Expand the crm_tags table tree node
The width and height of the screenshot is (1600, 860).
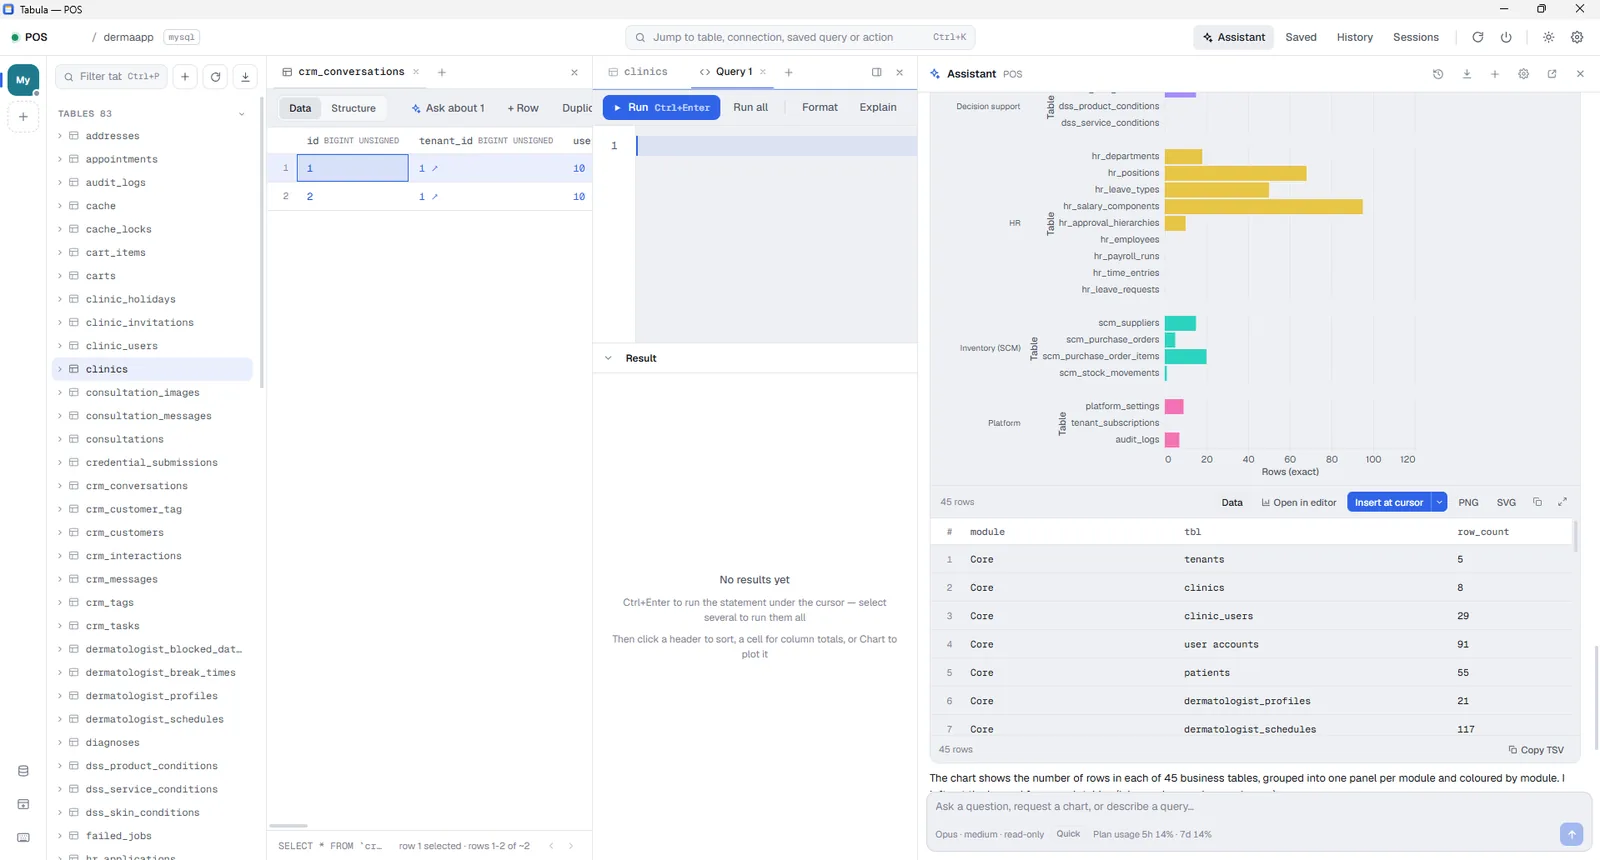pyautogui.click(x=60, y=603)
